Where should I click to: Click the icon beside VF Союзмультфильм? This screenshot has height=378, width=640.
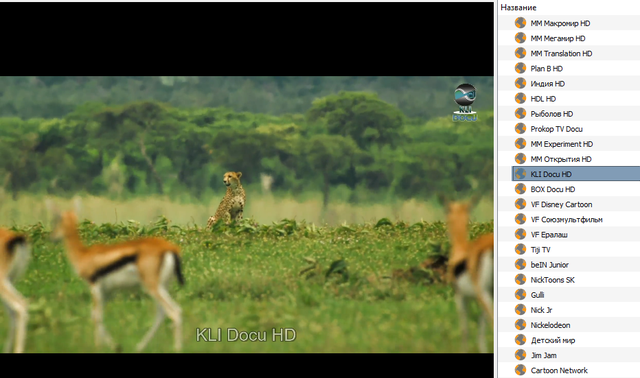tap(520, 219)
